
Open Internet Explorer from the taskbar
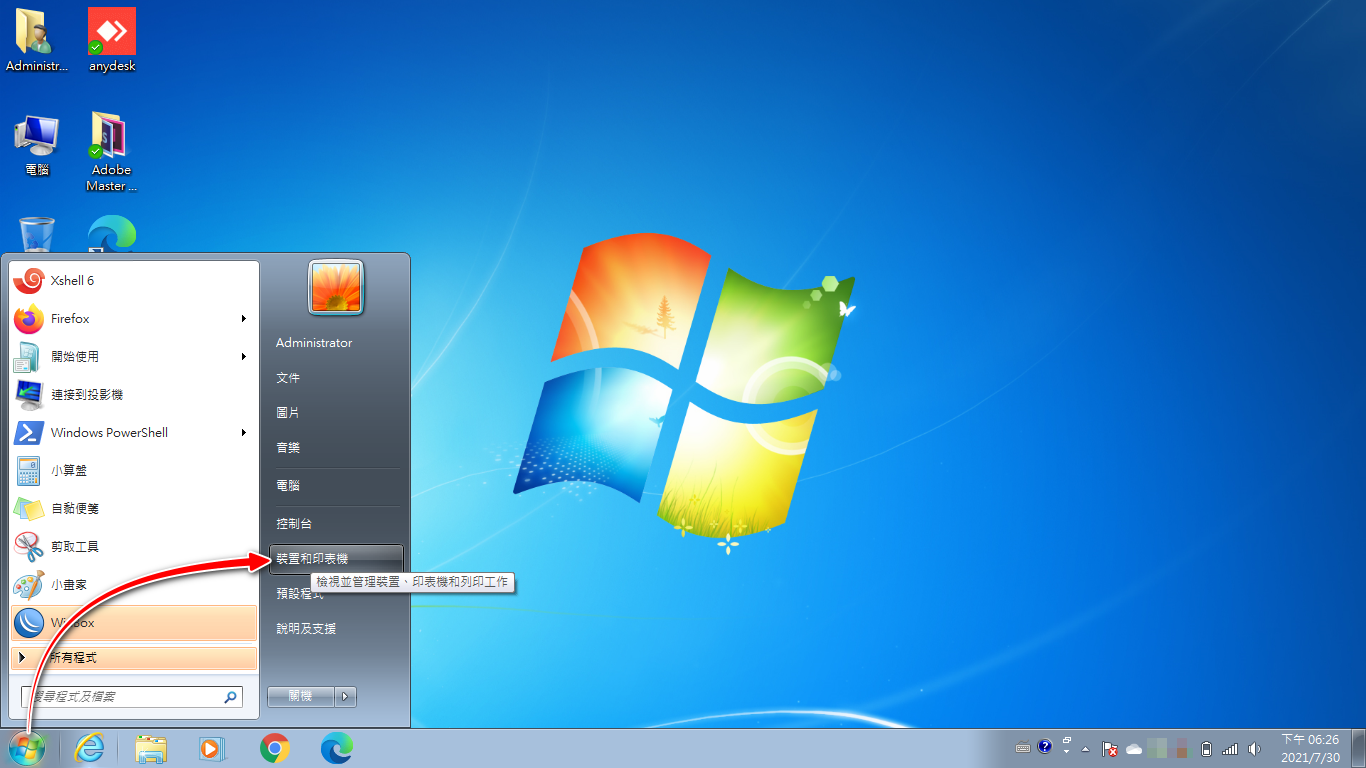[x=90, y=748]
